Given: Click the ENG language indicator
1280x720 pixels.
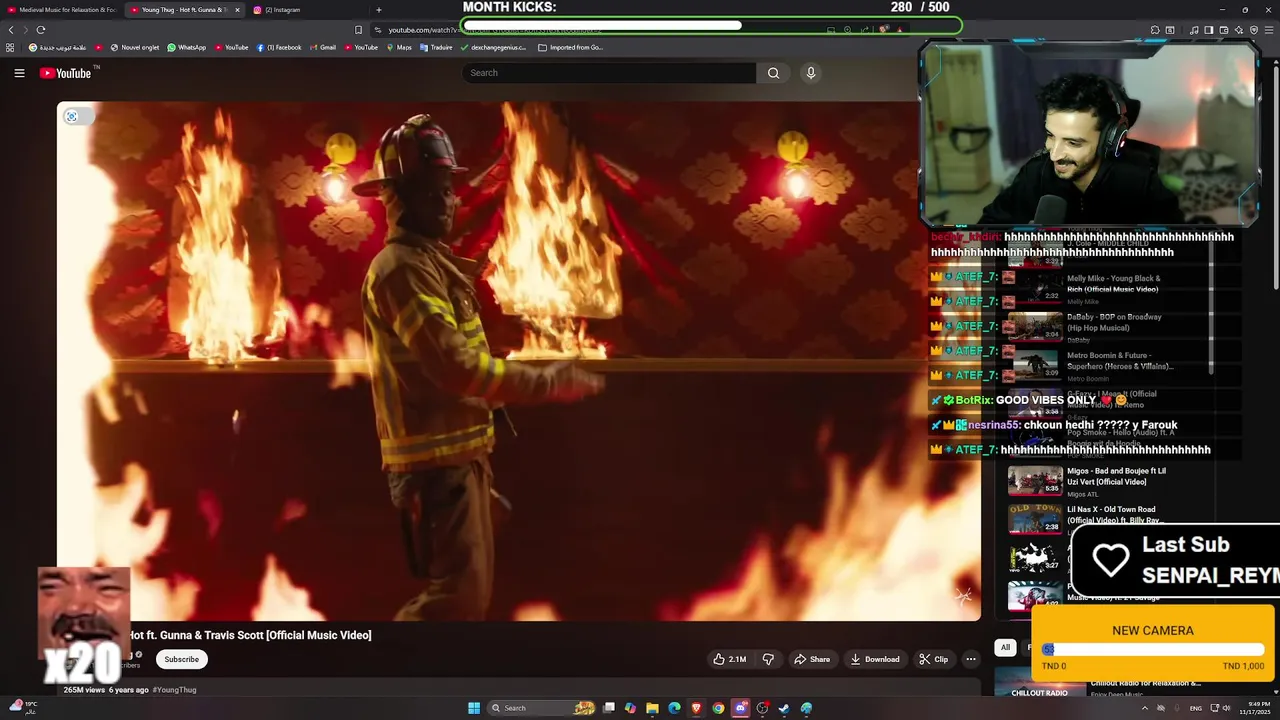Looking at the screenshot, I should [1195, 708].
